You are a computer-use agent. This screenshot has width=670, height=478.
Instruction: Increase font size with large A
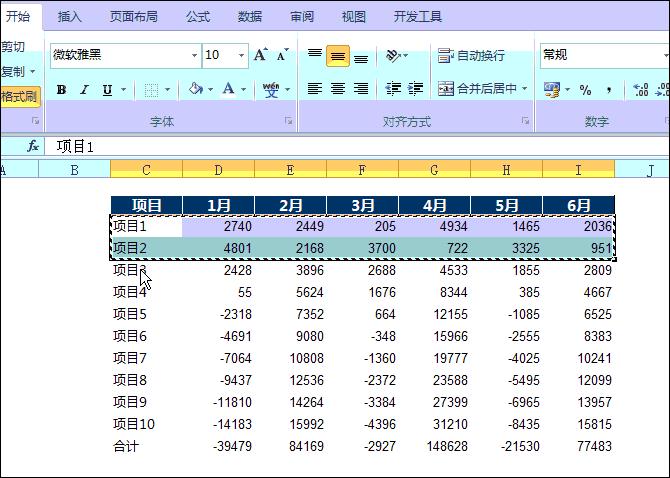click(x=260, y=55)
